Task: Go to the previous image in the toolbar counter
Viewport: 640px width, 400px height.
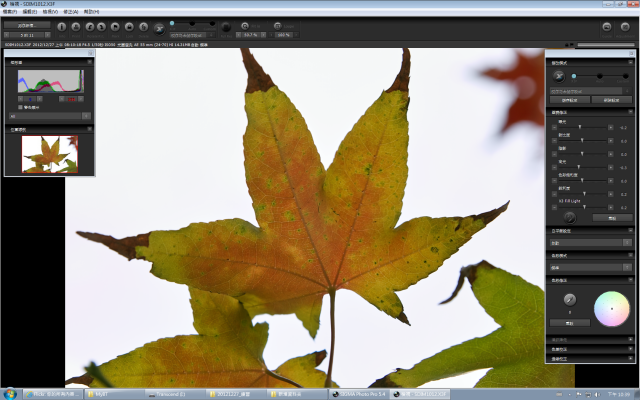Action: pyautogui.click(x=7, y=35)
